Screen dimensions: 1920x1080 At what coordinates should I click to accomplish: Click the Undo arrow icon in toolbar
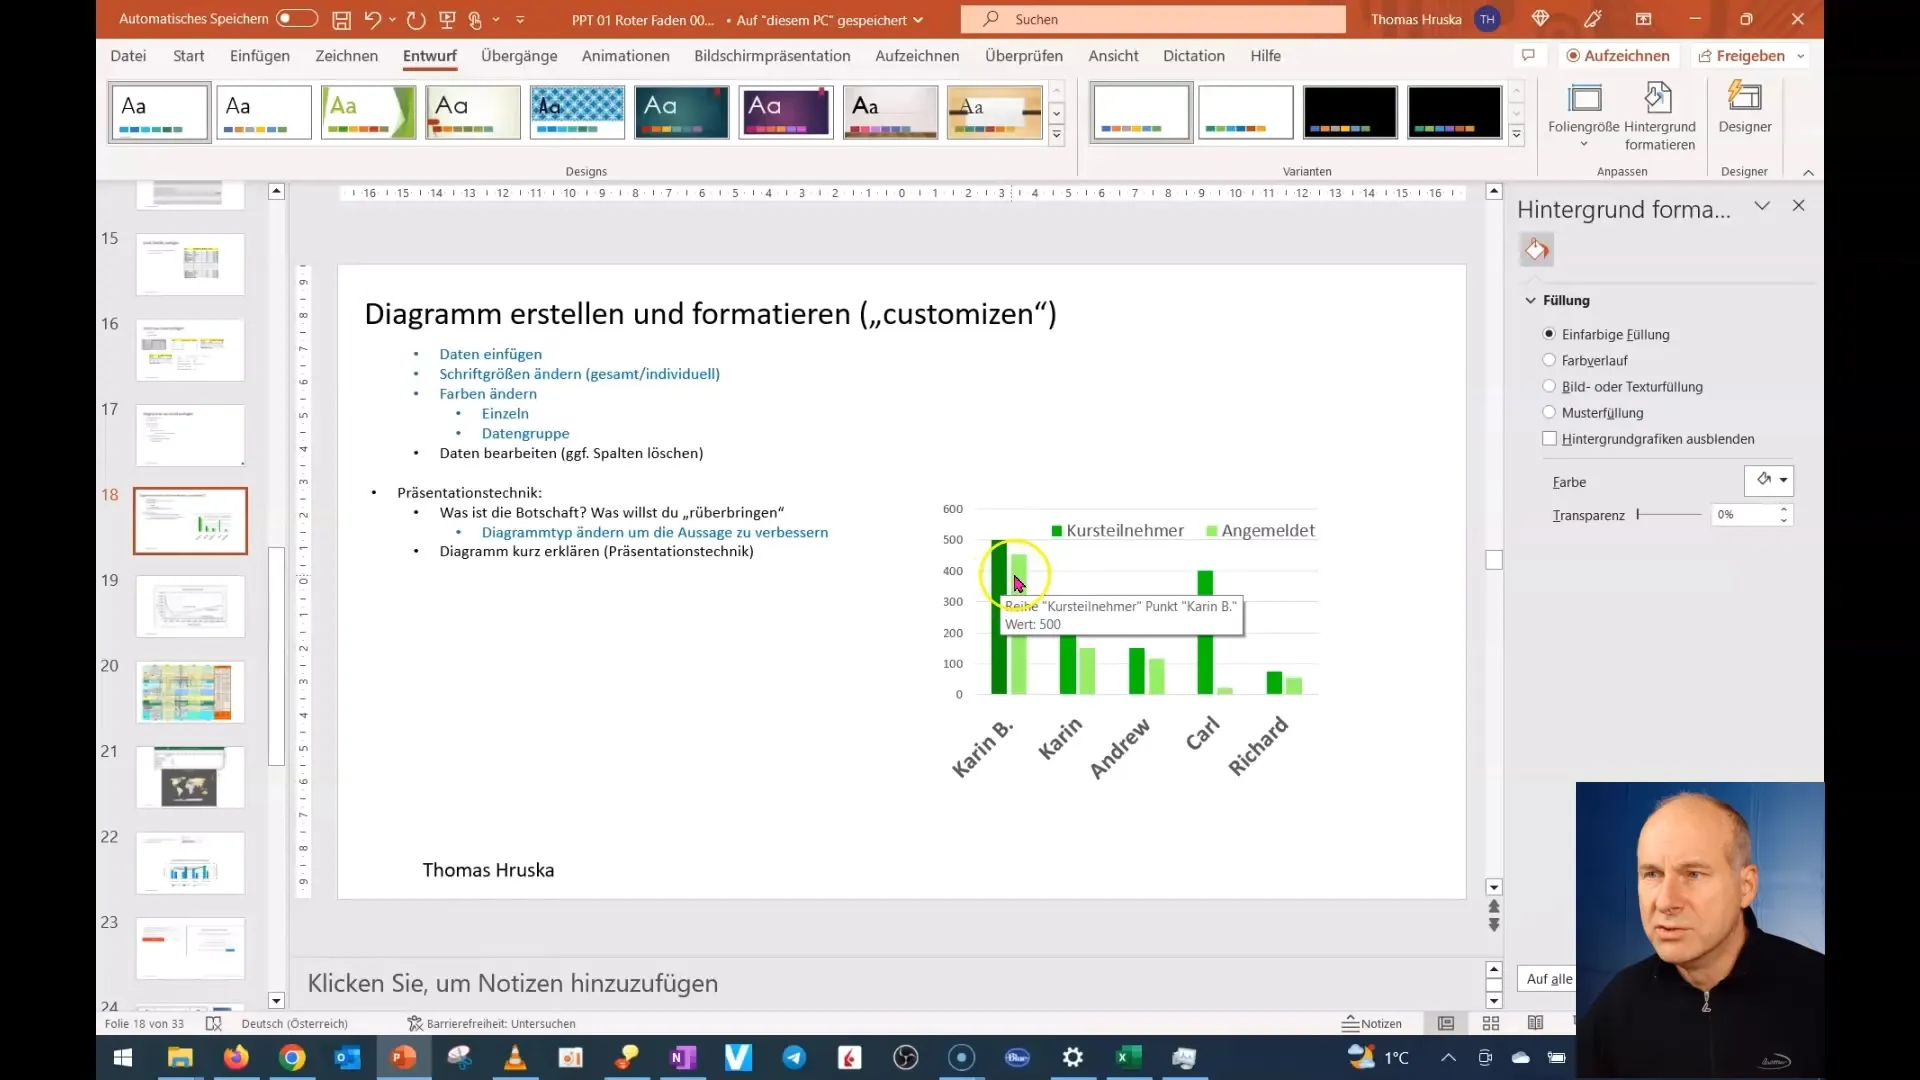[371, 18]
